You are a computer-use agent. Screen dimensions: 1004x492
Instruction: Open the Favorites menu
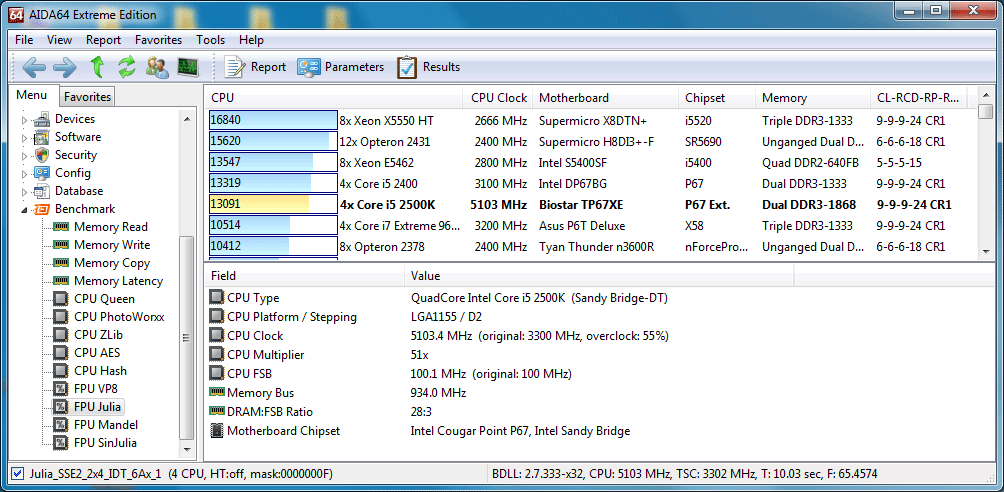[158, 40]
